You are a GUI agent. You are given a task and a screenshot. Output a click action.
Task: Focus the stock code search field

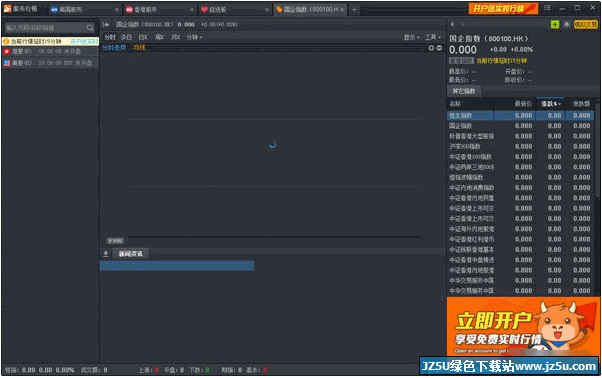pyautogui.click(x=45, y=28)
